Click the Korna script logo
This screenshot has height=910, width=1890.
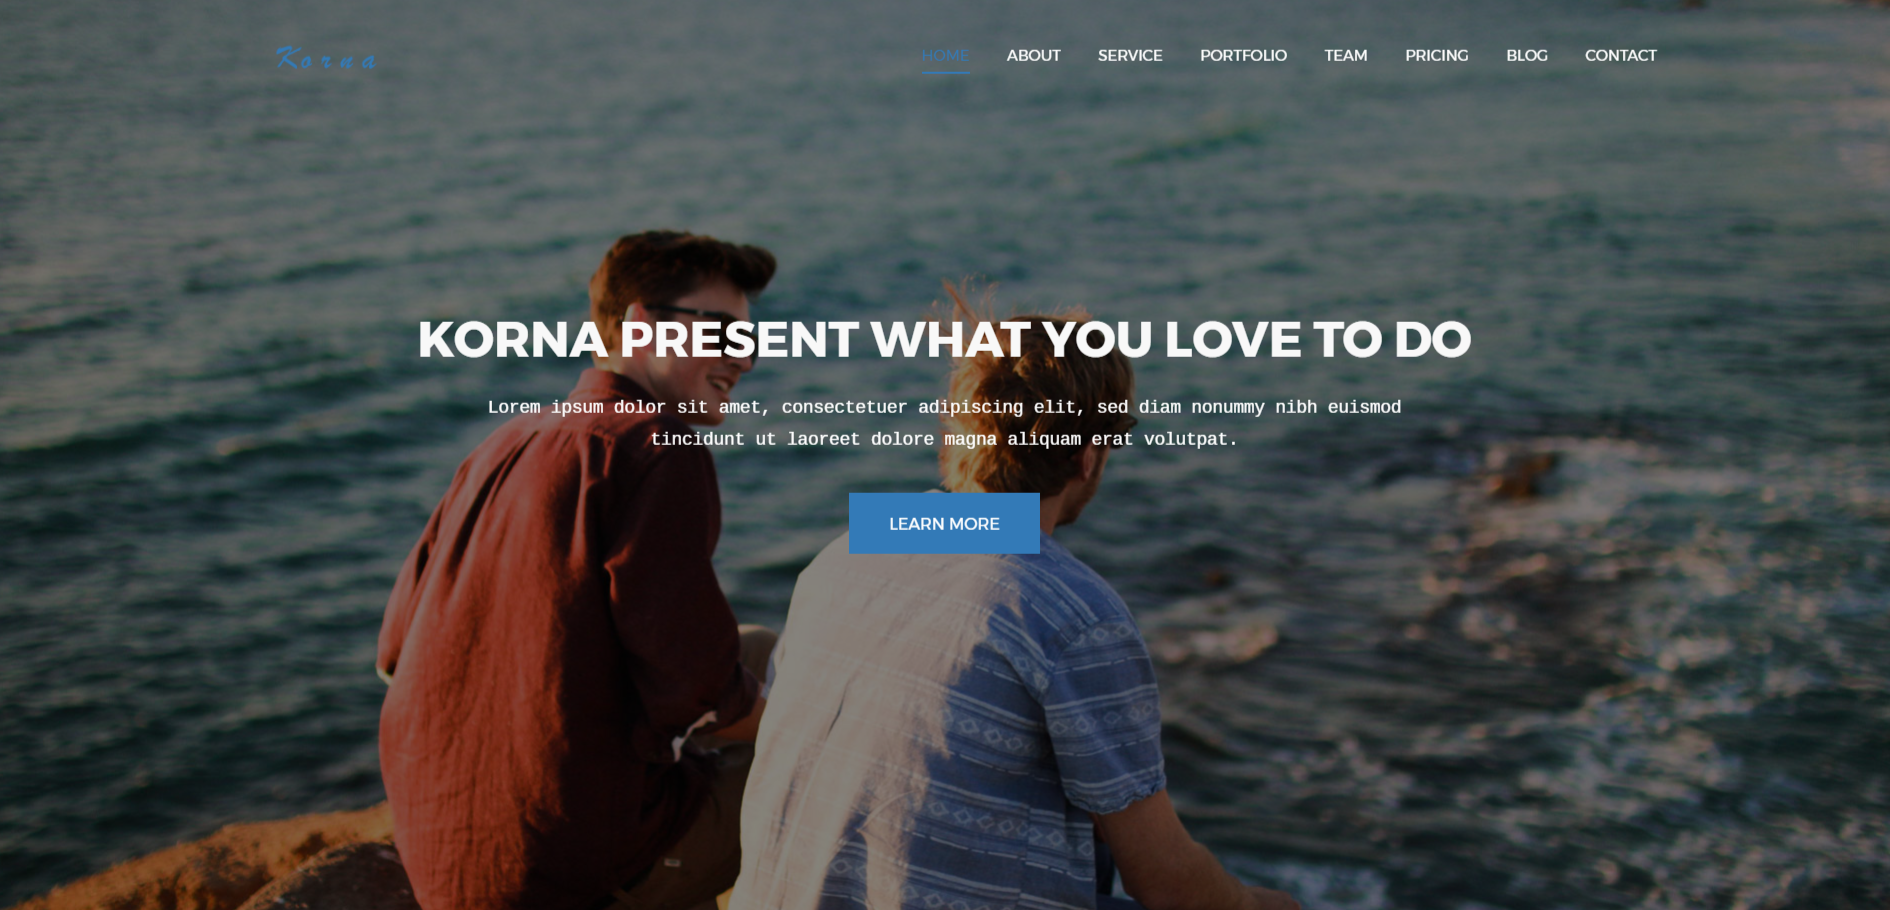click(326, 58)
